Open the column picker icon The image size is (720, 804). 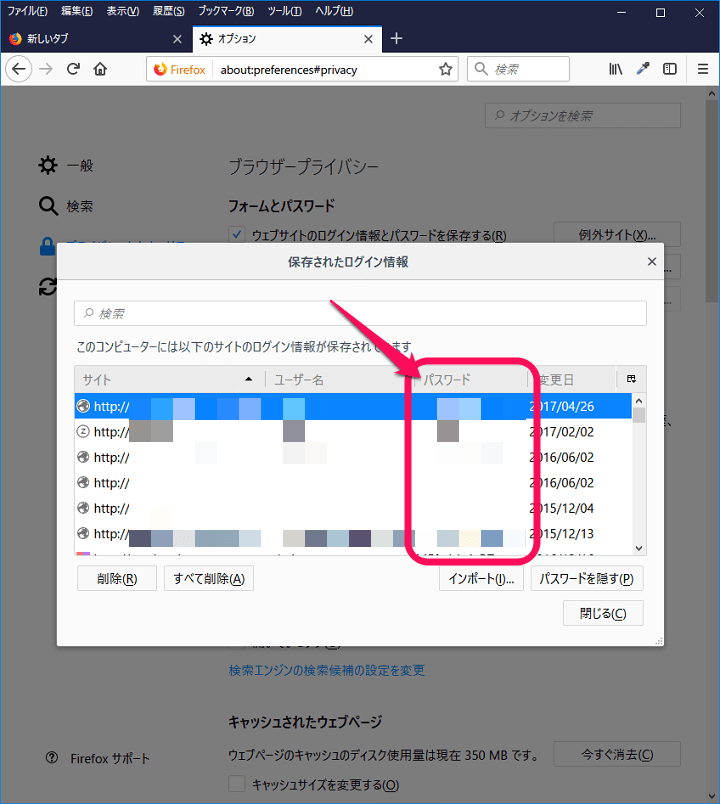631,379
